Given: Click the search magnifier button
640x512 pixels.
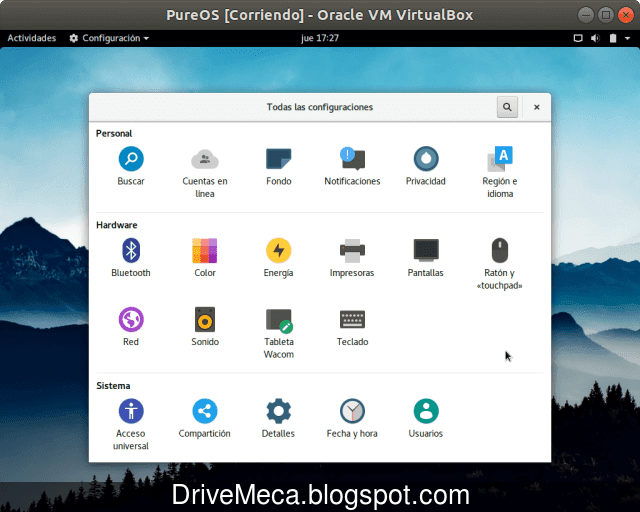Looking at the screenshot, I should [x=507, y=107].
